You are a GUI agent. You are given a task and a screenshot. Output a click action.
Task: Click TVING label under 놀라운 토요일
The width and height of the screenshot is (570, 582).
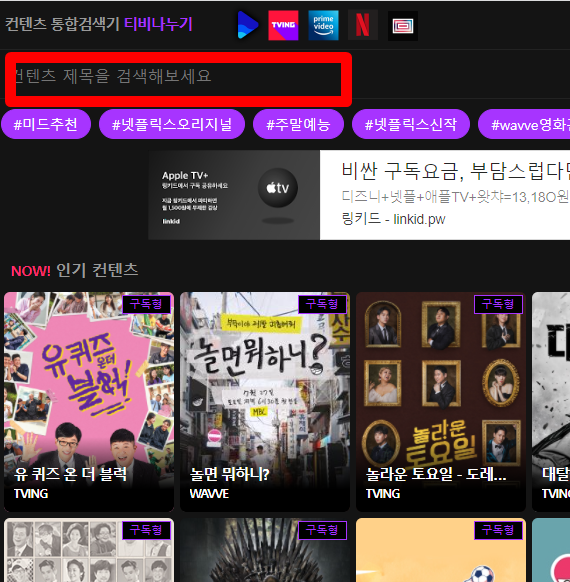click(383, 494)
